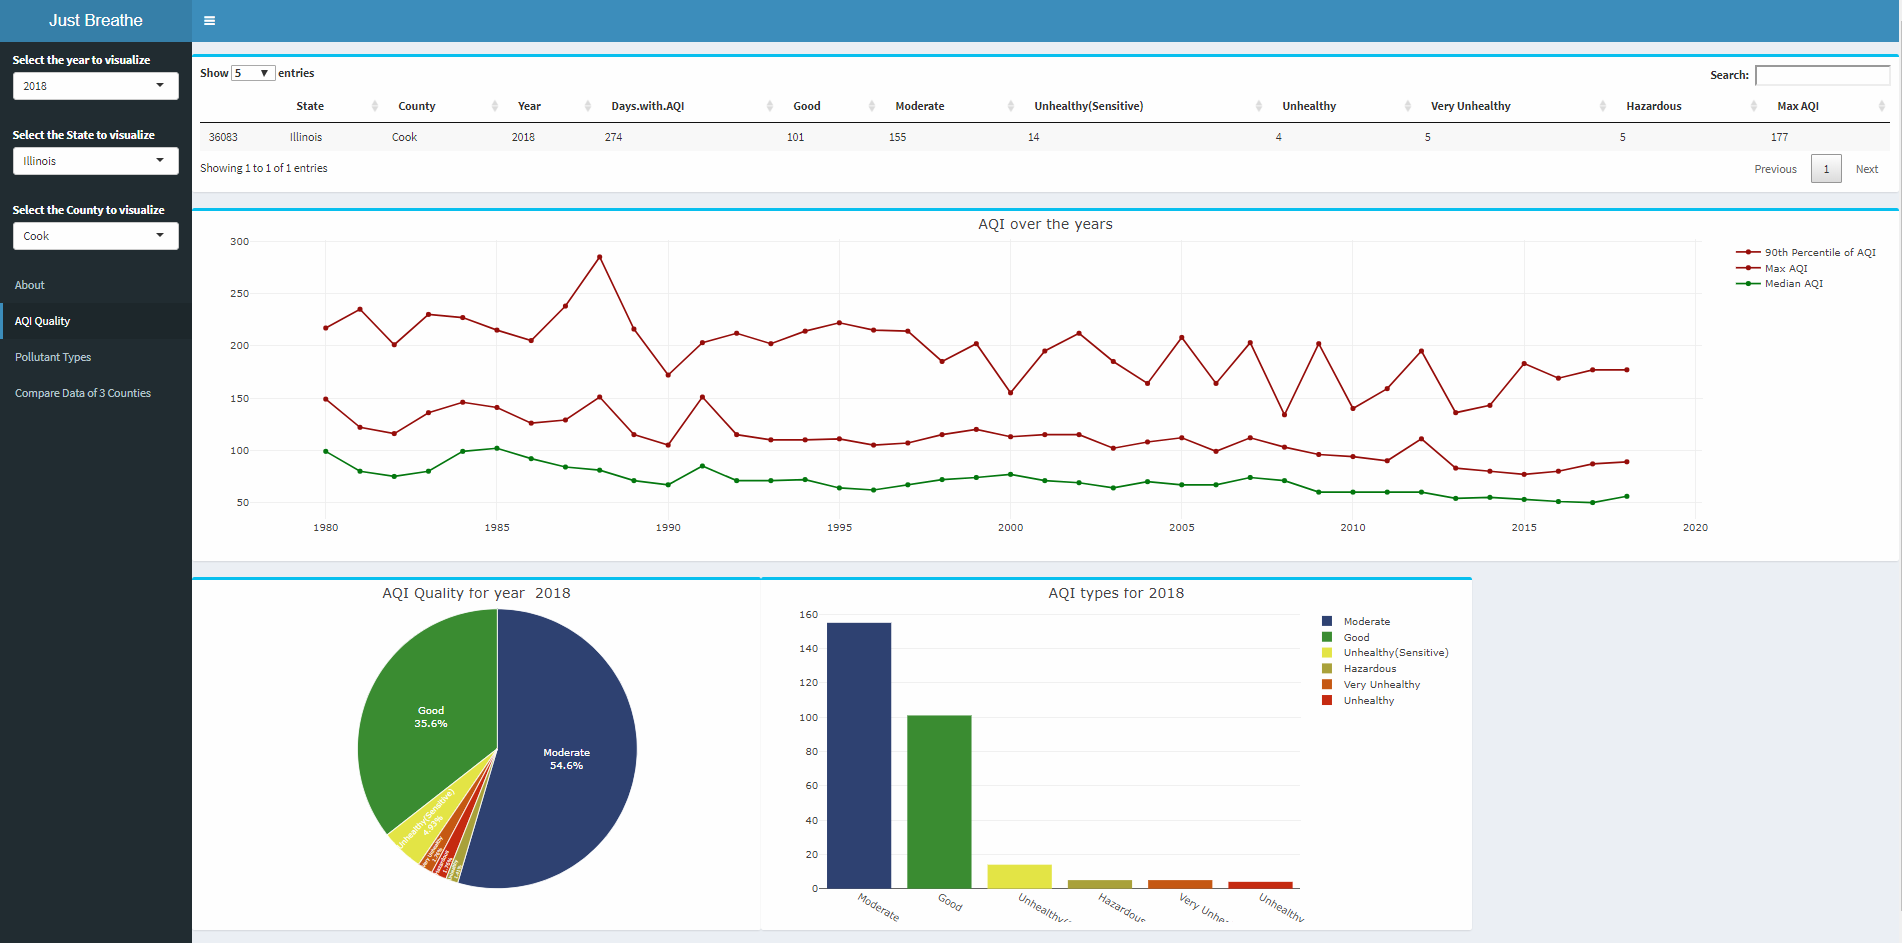The height and width of the screenshot is (943, 1902).
Task: Toggle 90th Percentile of AQI legend entry
Action: 1806,252
